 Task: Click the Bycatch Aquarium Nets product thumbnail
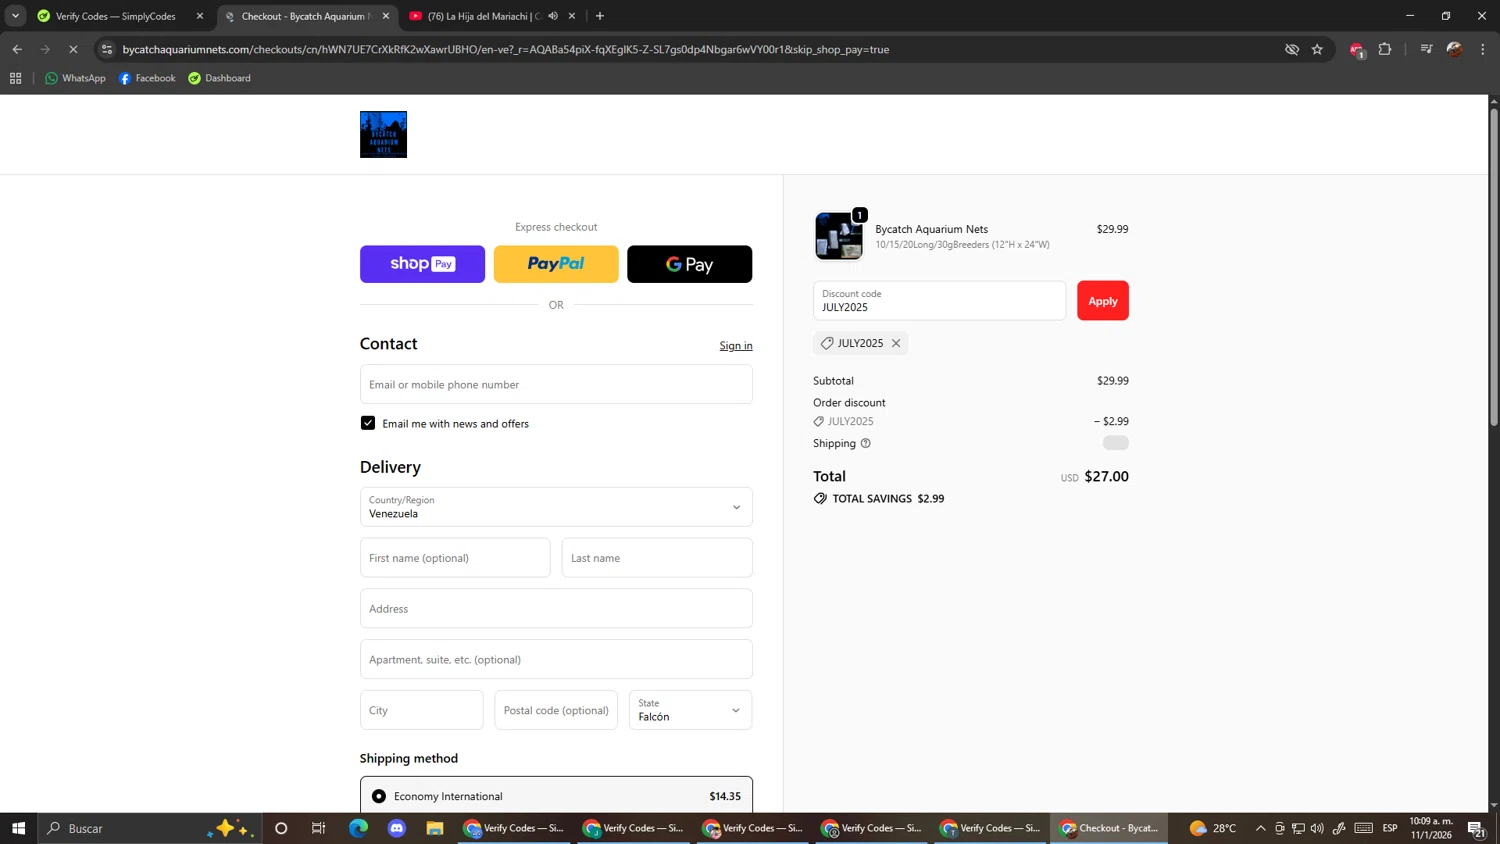click(838, 236)
